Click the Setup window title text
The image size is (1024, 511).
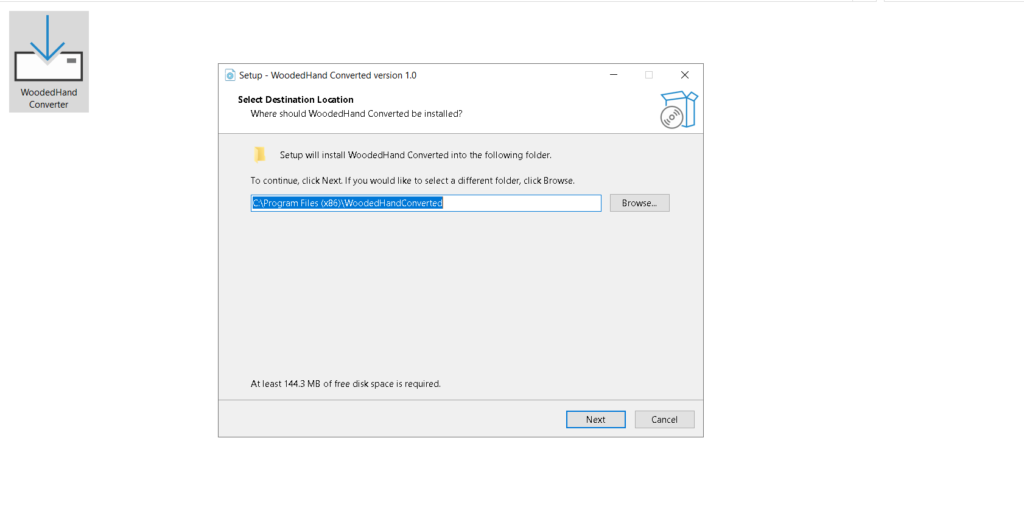327,75
